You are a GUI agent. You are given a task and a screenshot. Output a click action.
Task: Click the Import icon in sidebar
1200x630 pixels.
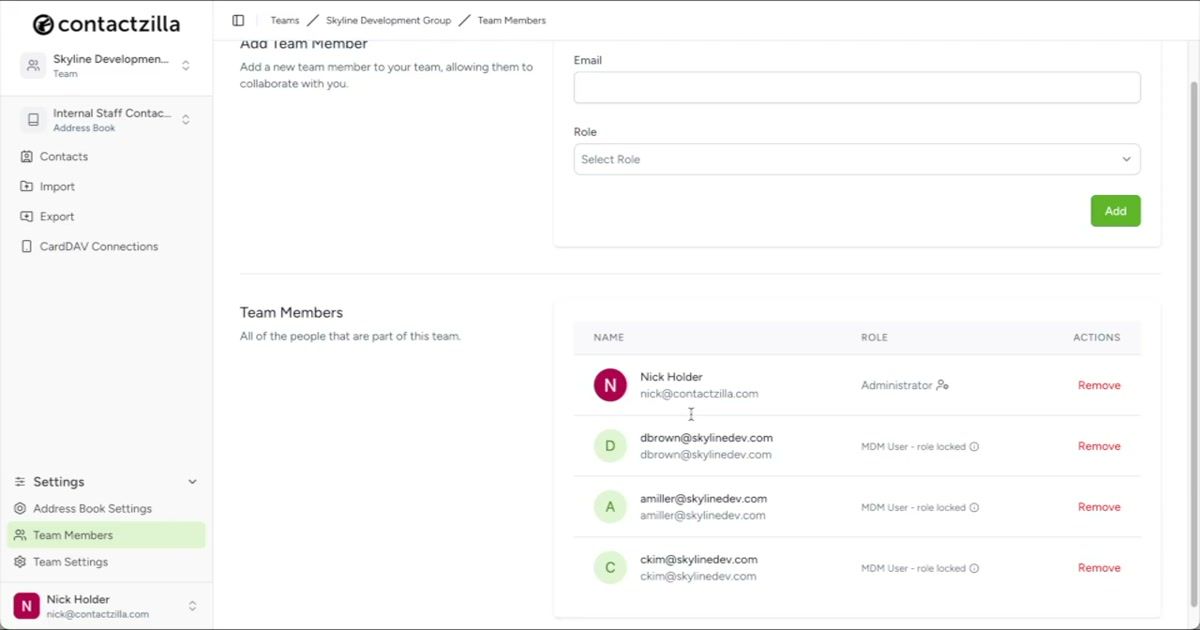tap(26, 186)
